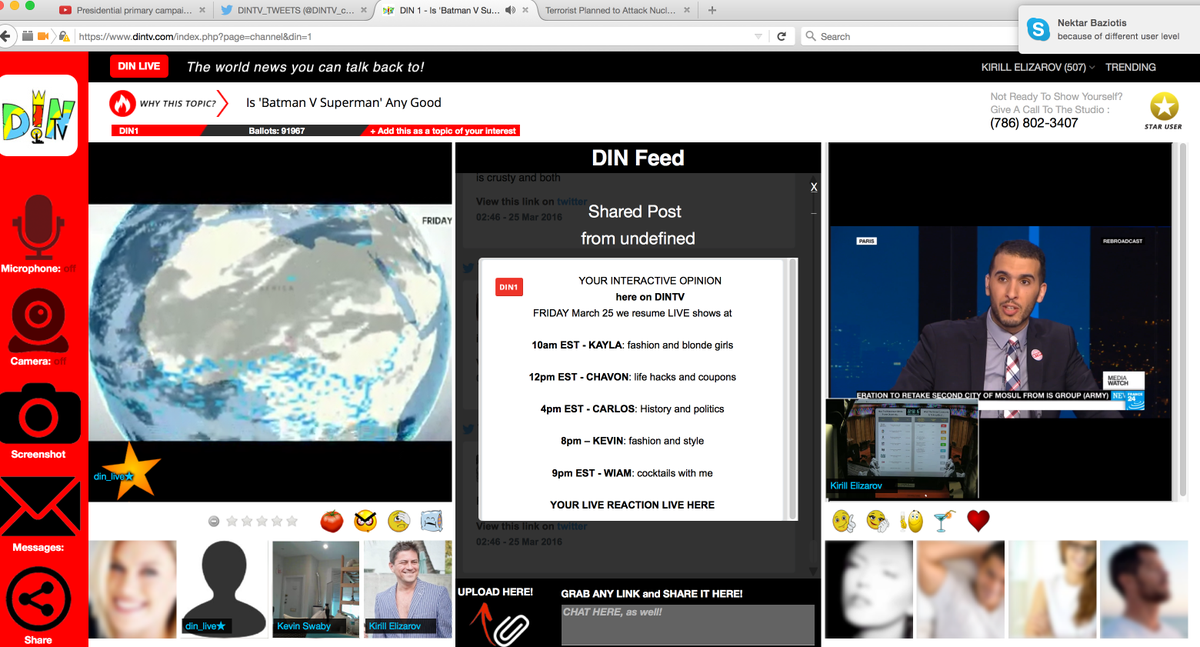
Task: Click the blonde woman thumbnail at bottom left
Action: pyautogui.click(x=133, y=589)
